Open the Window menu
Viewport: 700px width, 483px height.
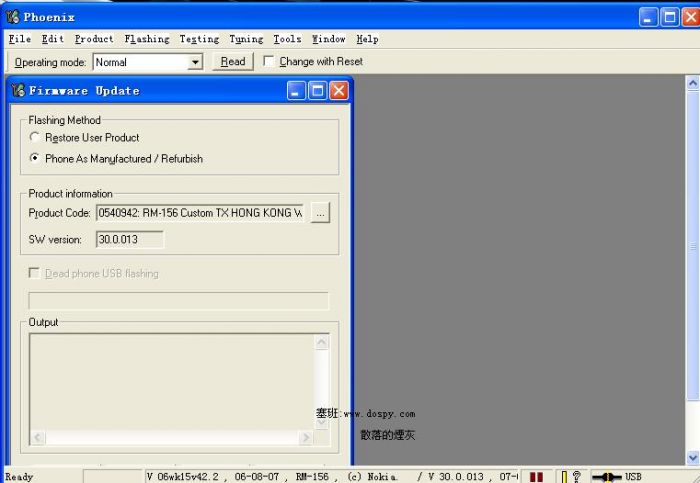click(x=329, y=39)
